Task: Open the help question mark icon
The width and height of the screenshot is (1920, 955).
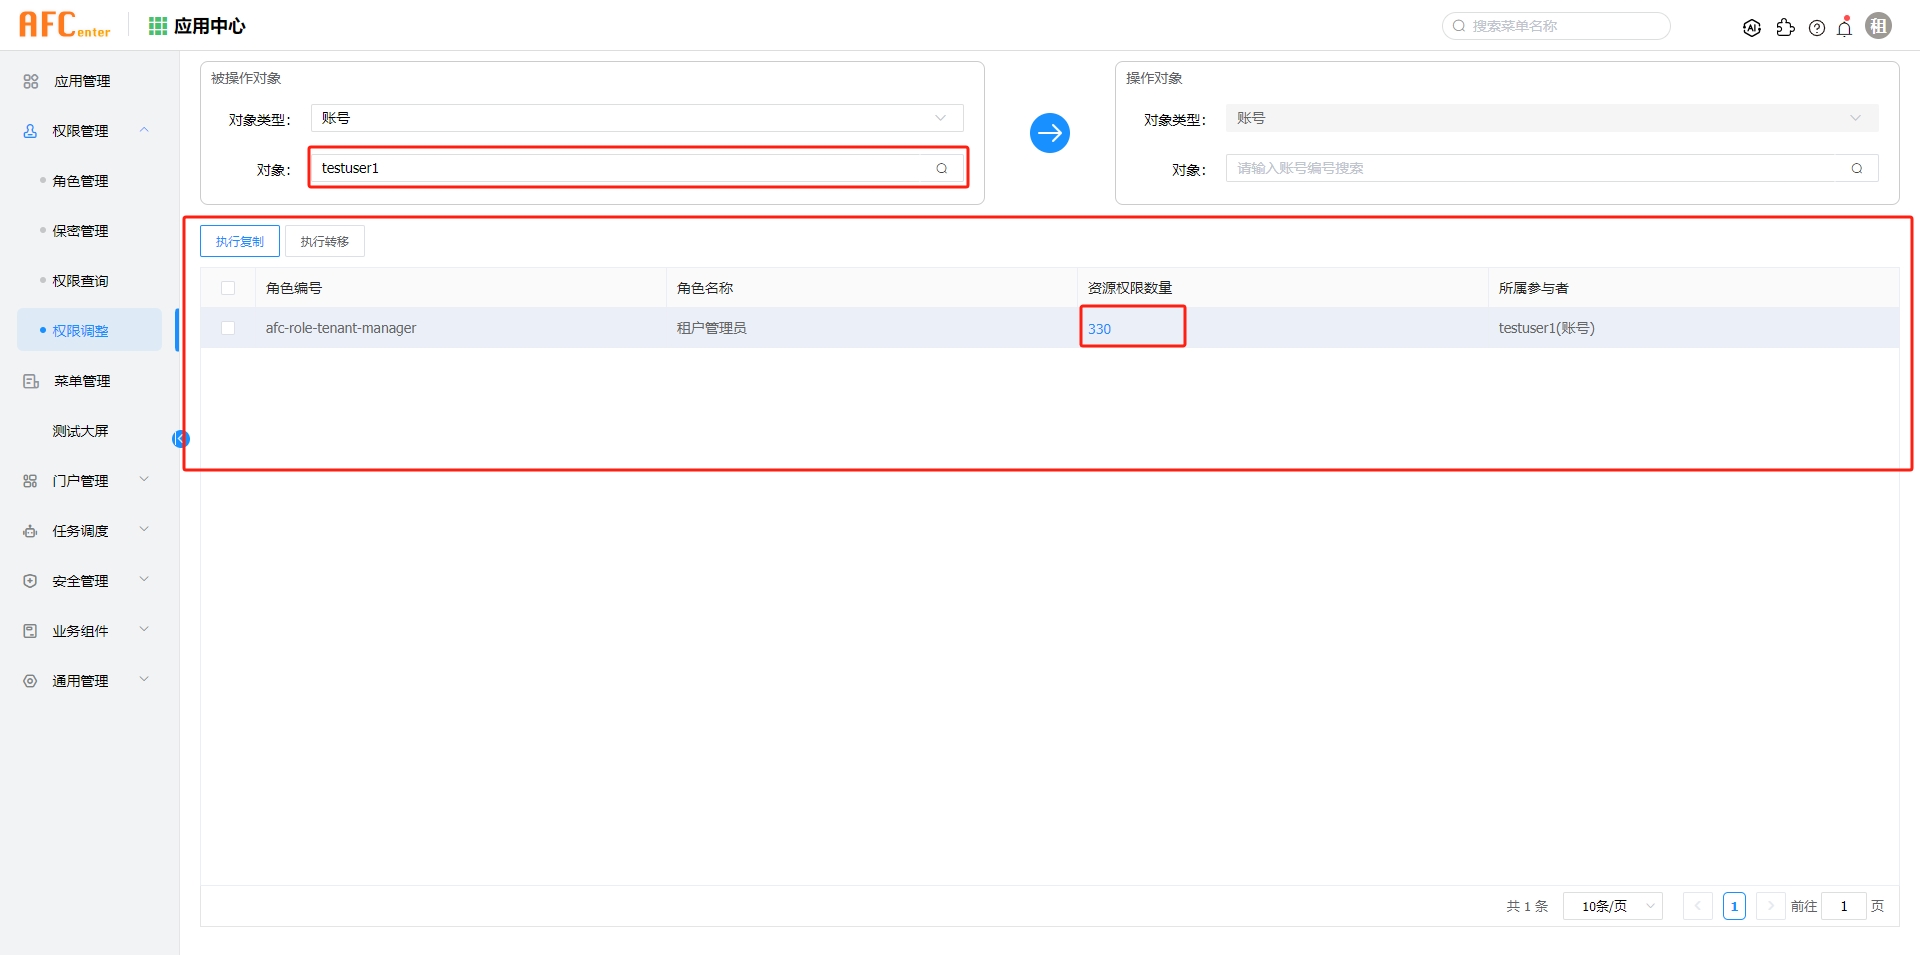Action: coord(1817,27)
